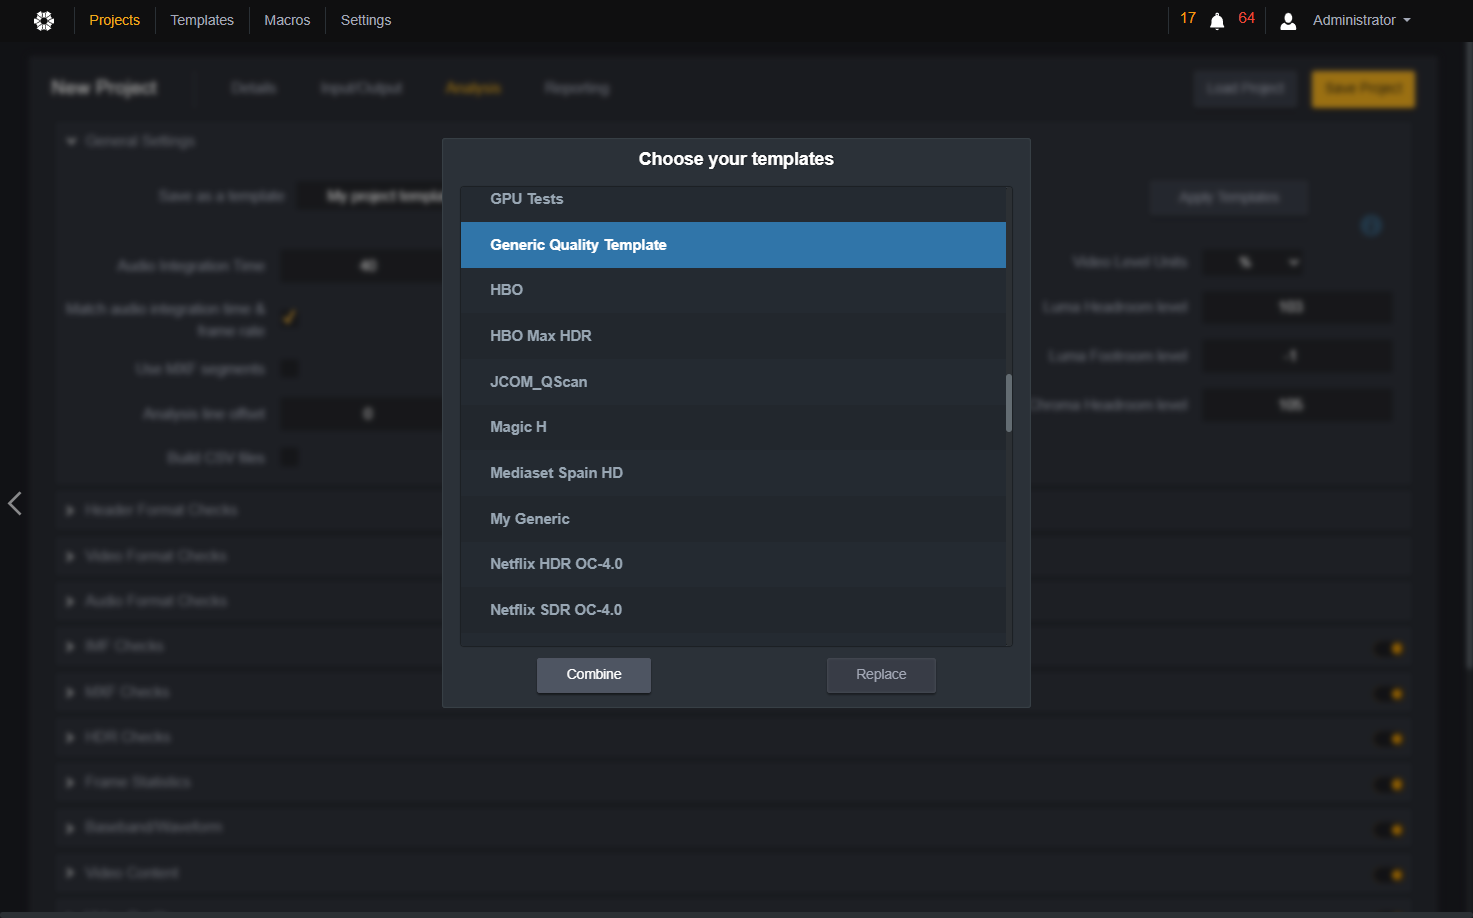1473x918 pixels.
Task: Open the Templates menu
Action: (x=202, y=20)
